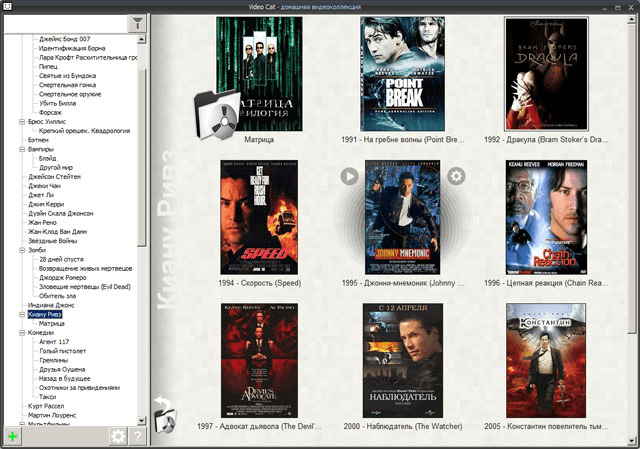Select Джеймс Бонд 007 in tree

point(64,39)
